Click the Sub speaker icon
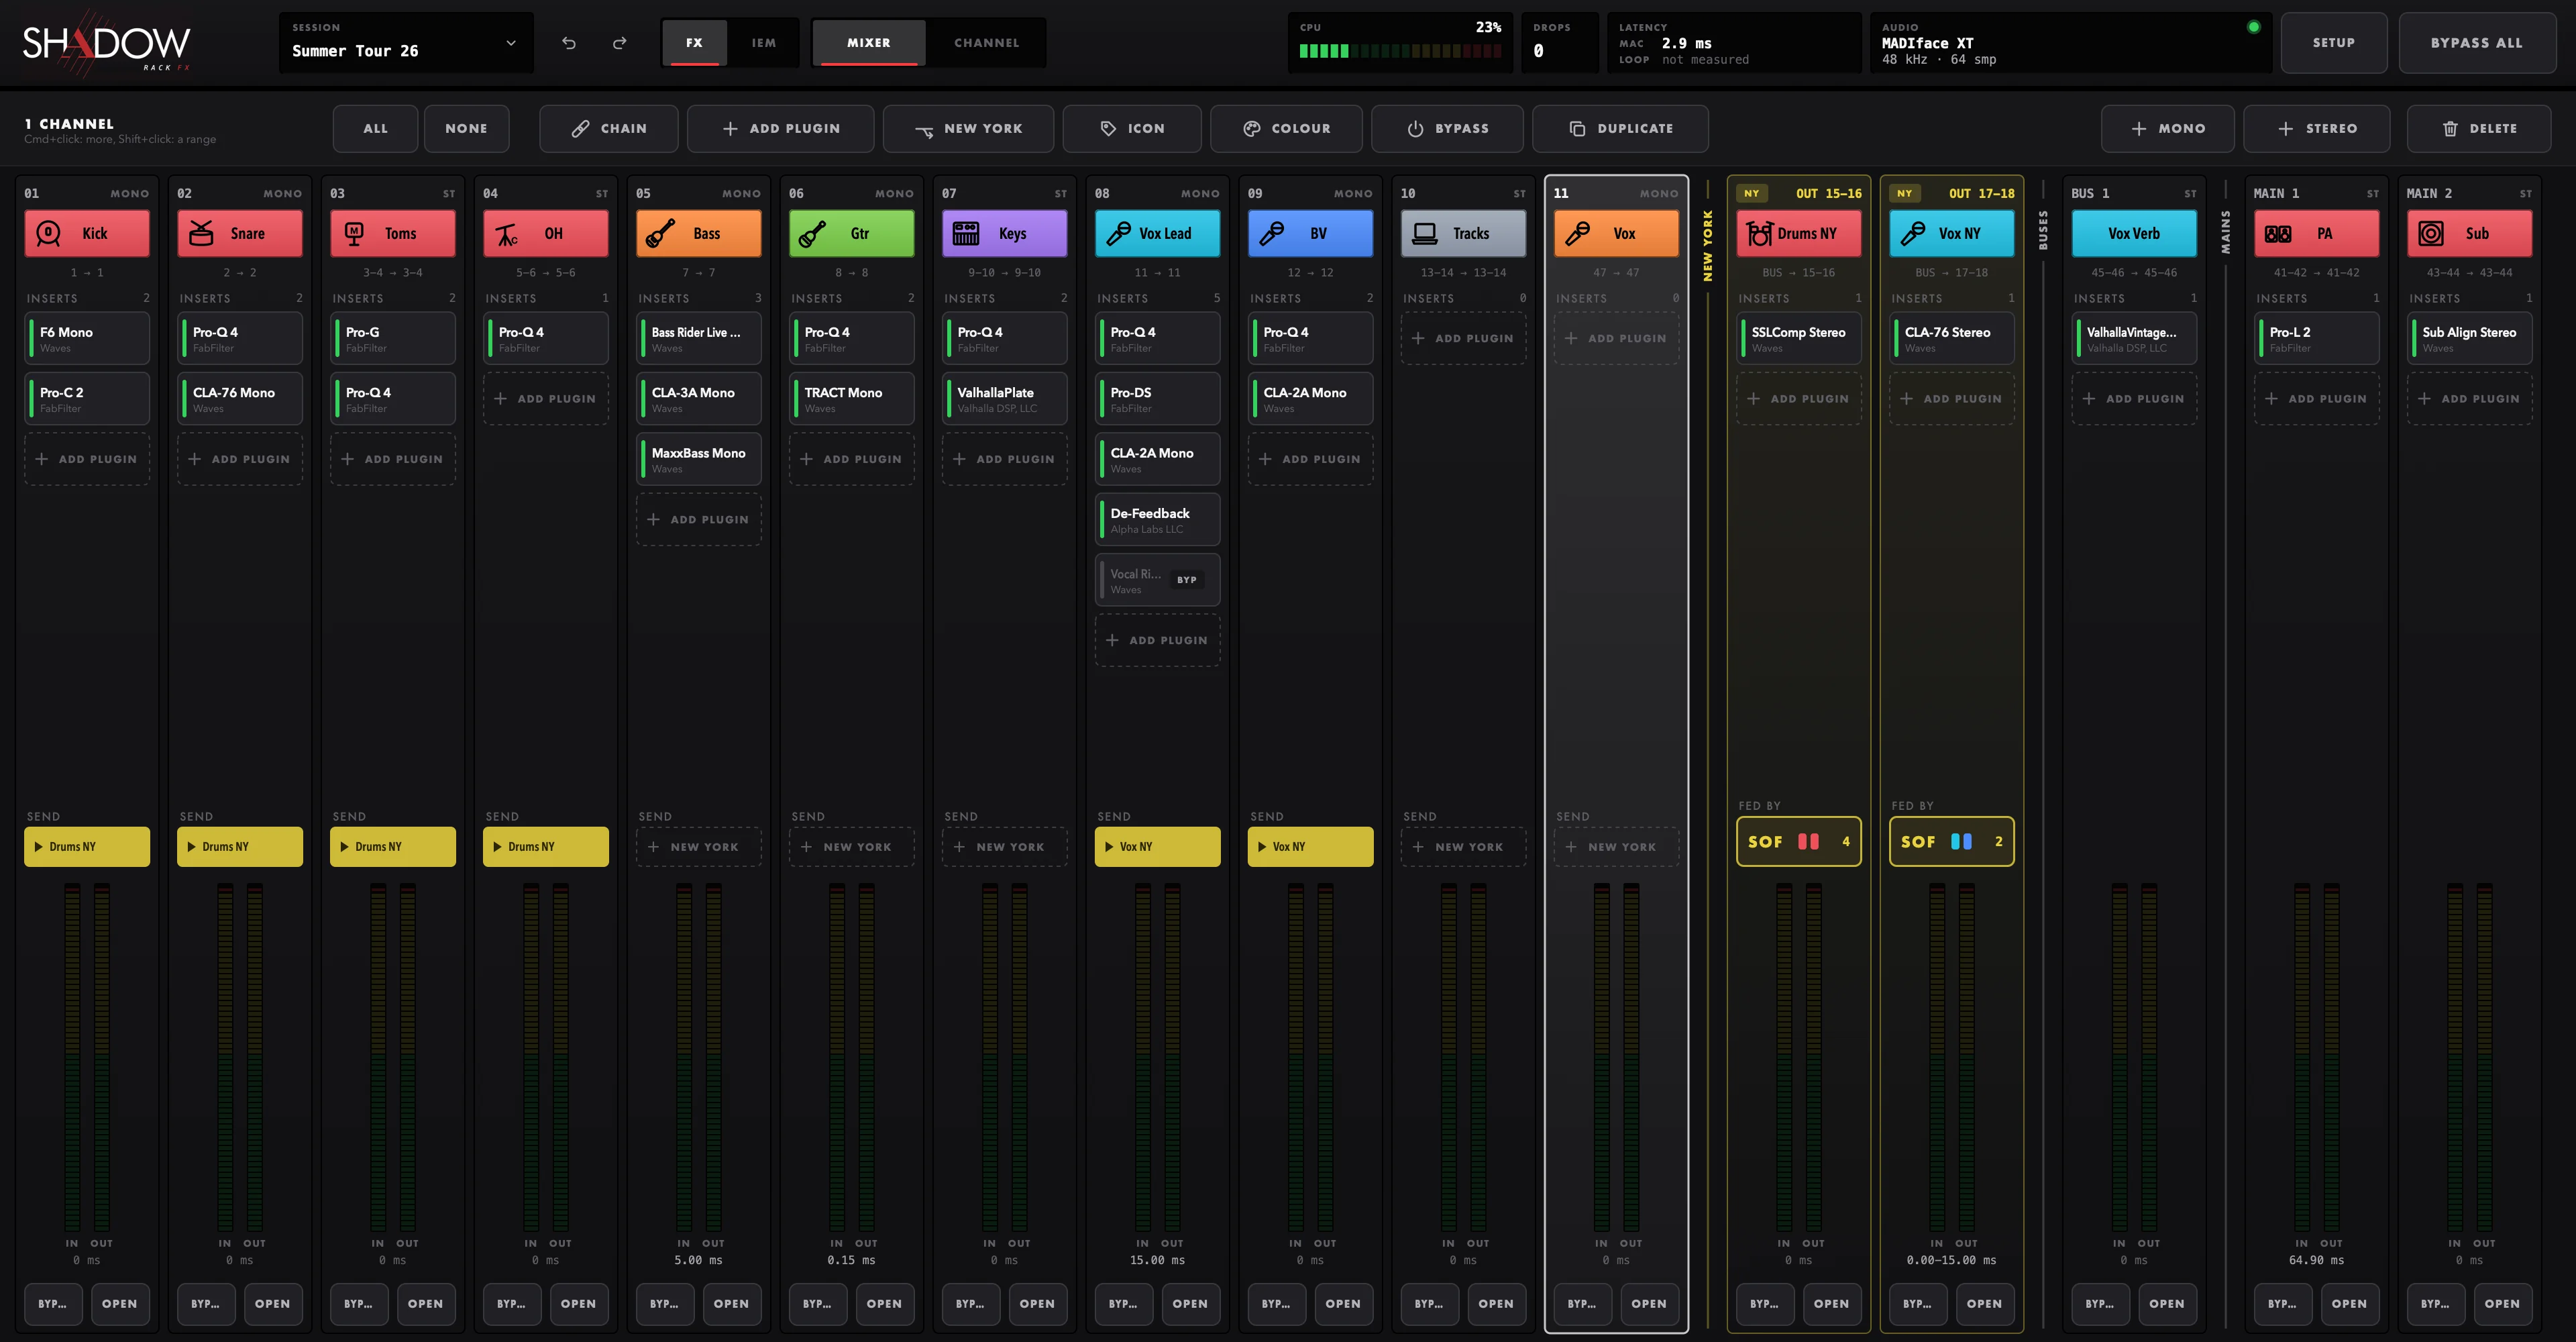This screenshot has height=1342, width=2576. coord(2431,233)
